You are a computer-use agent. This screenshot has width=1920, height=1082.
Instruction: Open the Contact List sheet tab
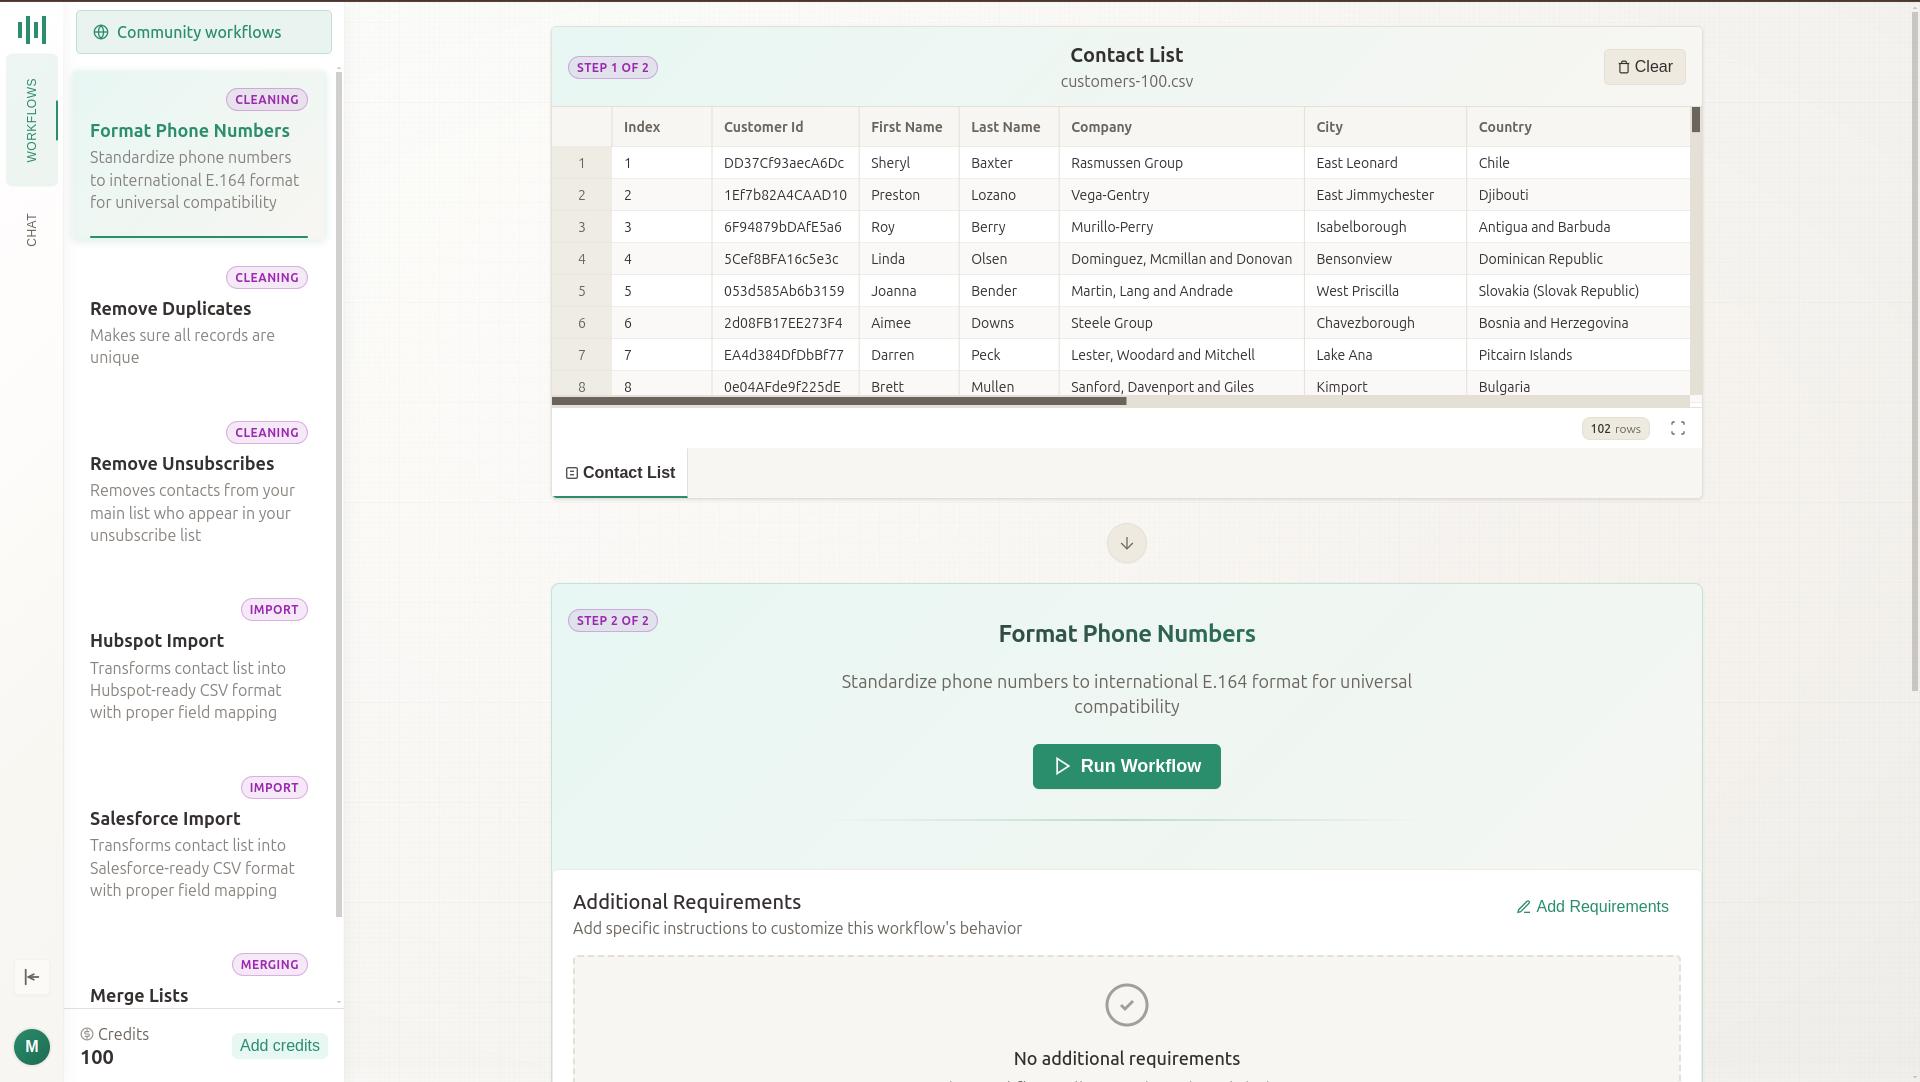(620, 473)
